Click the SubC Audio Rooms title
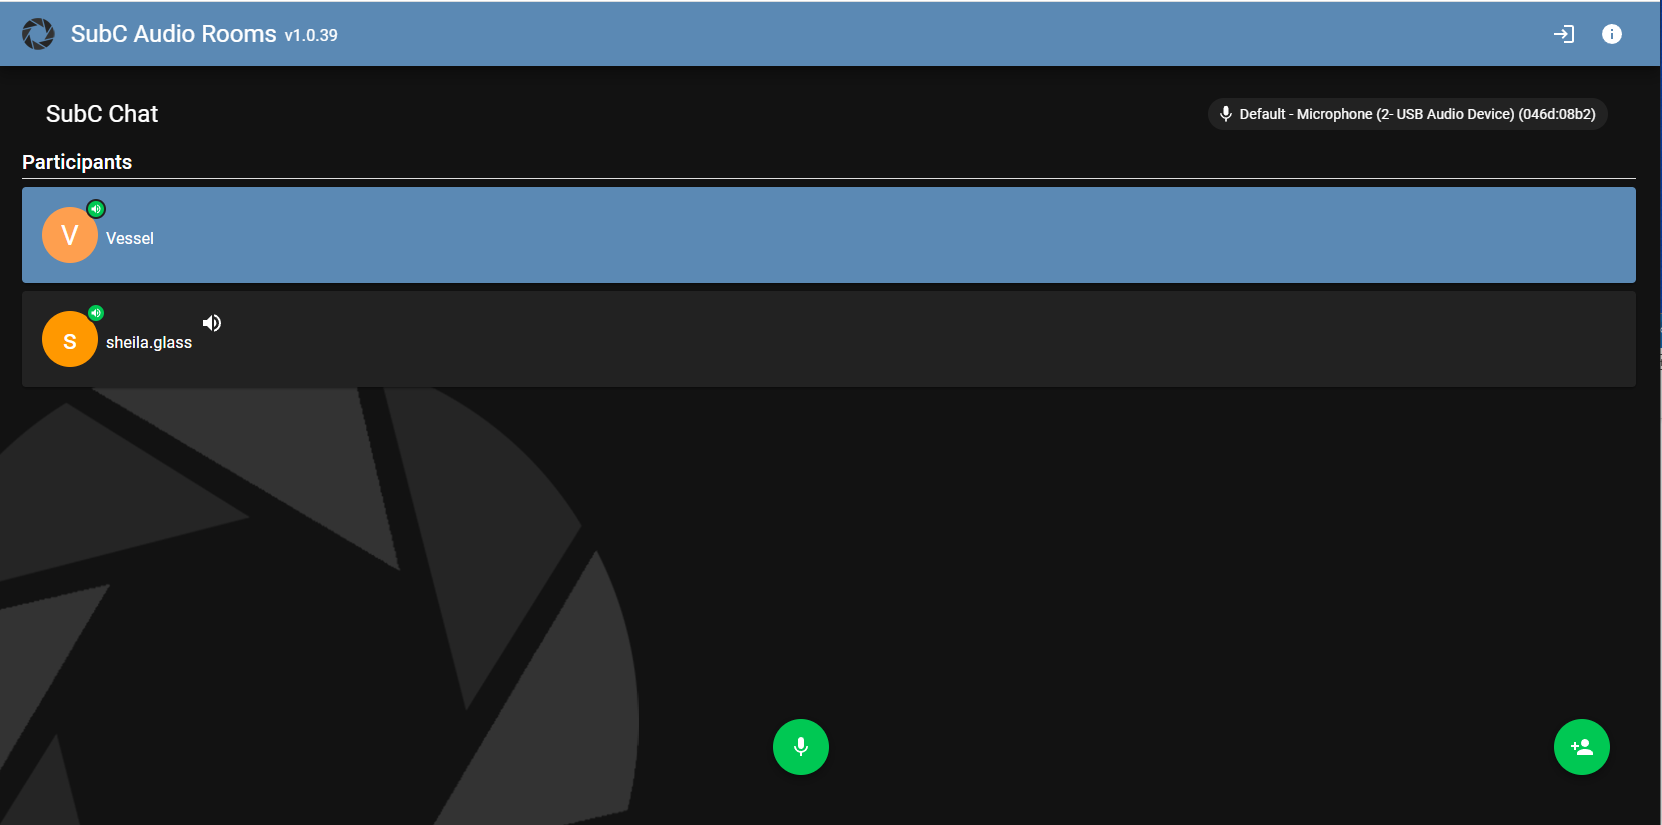The height and width of the screenshot is (825, 1662). click(x=174, y=34)
